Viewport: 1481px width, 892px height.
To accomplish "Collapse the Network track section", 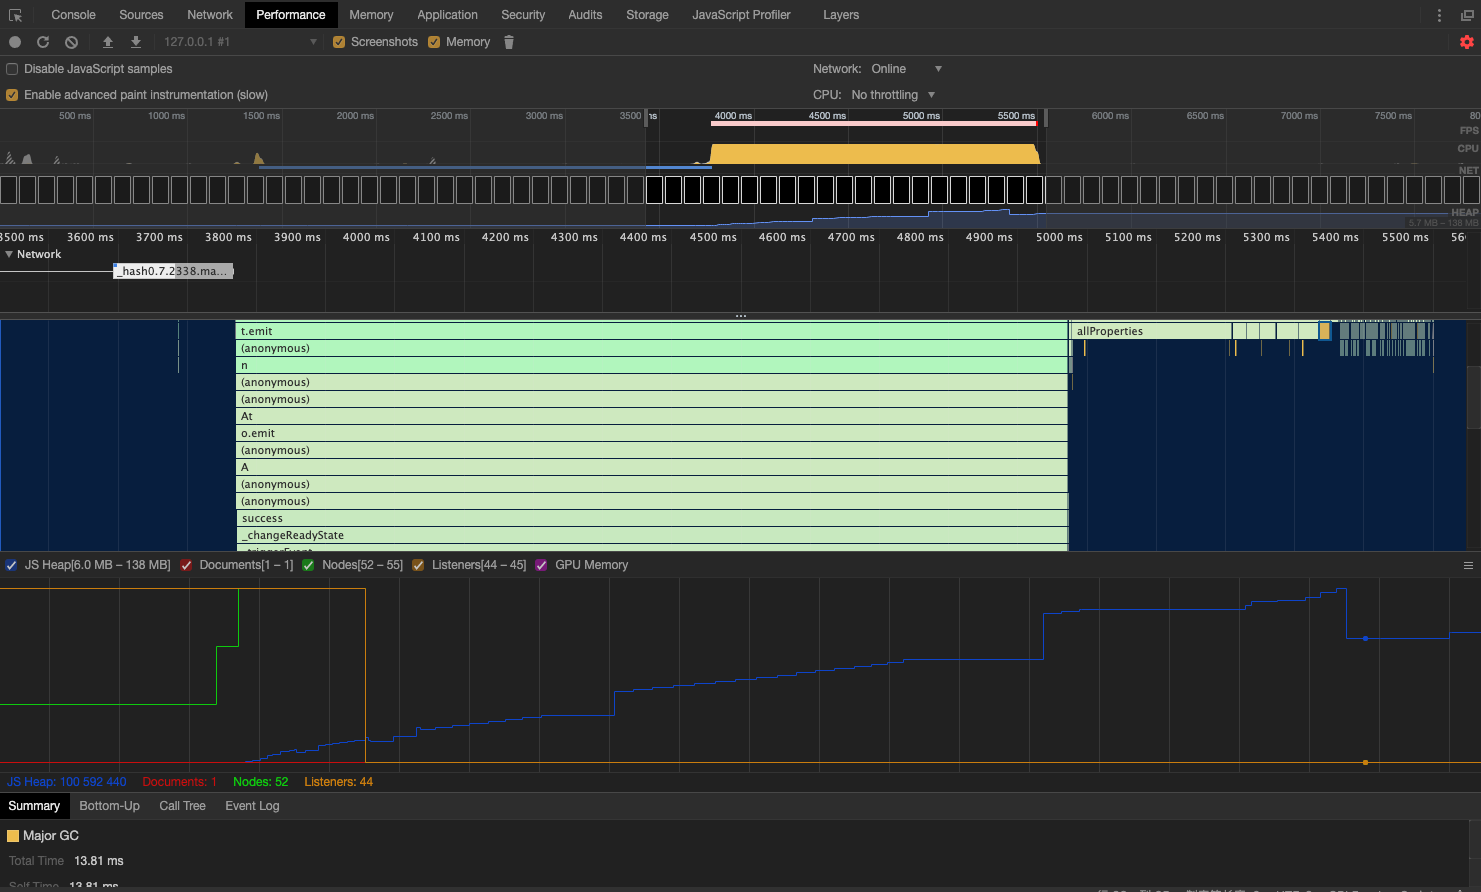I will tap(9, 254).
